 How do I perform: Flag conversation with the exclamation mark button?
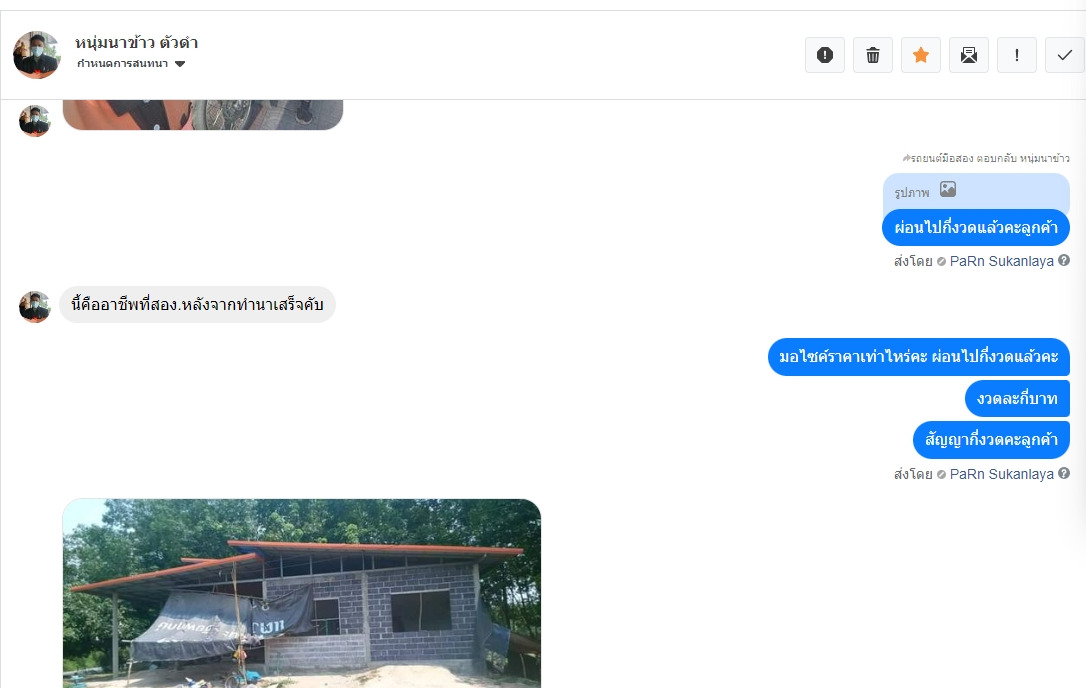(1016, 55)
